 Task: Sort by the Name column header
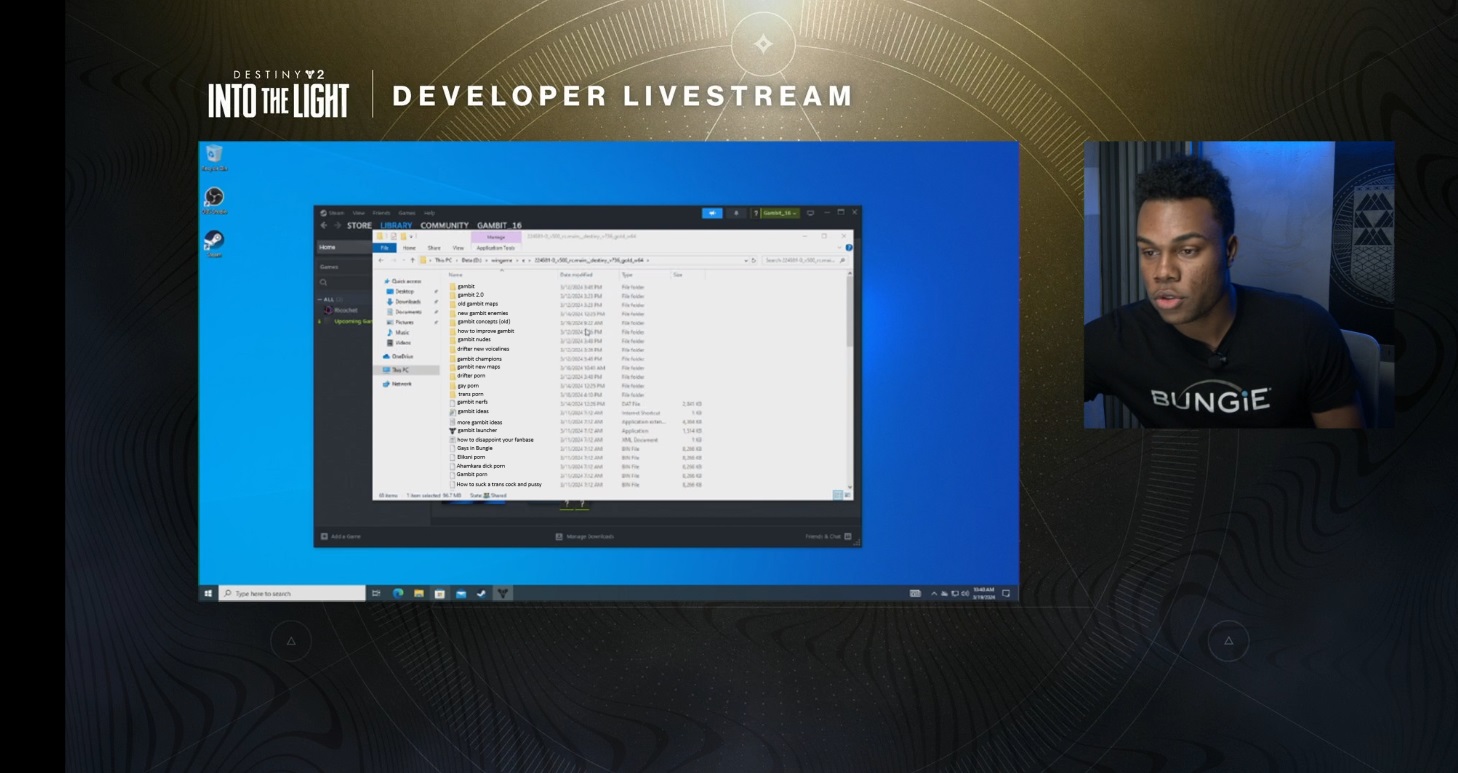pyautogui.click(x=456, y=274)
